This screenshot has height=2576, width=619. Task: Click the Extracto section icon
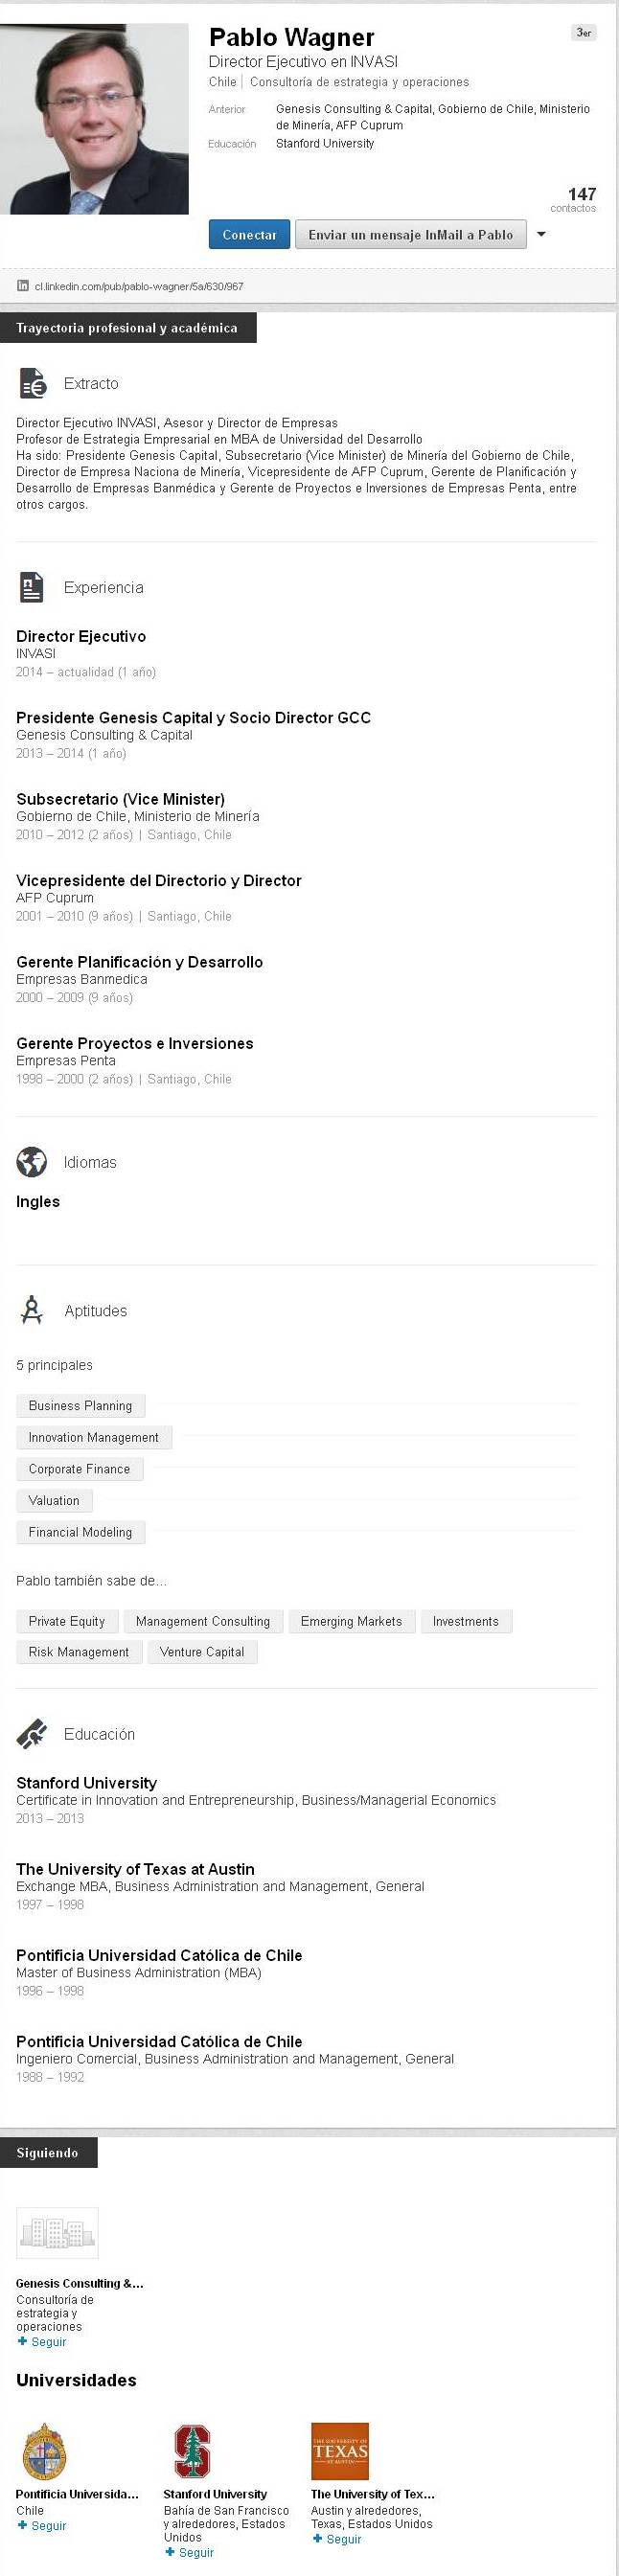point(32,383)
